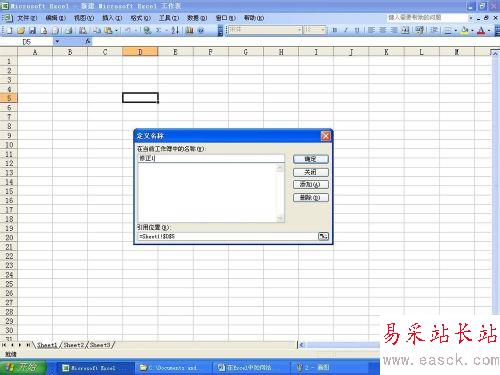Open the Borders dropdown arrow
The width and height of the screenshot is (500, 375).
(x=456, y=31)
